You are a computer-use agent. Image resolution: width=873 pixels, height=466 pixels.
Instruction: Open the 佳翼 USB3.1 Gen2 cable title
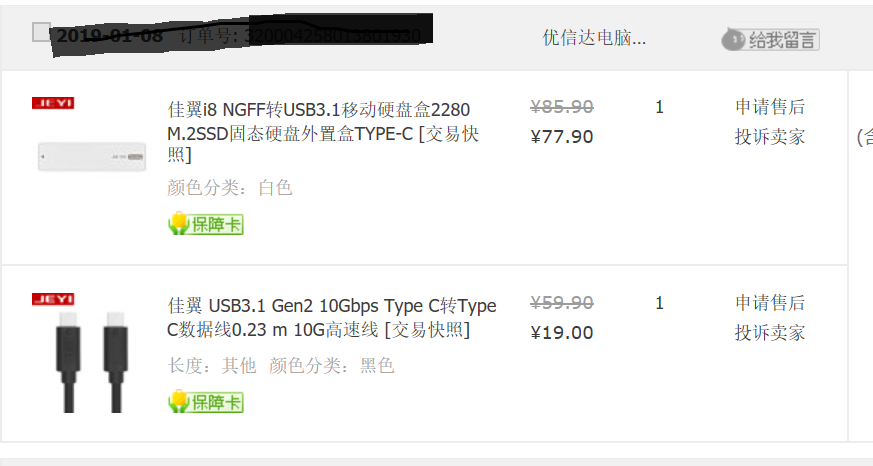(331, 317)
